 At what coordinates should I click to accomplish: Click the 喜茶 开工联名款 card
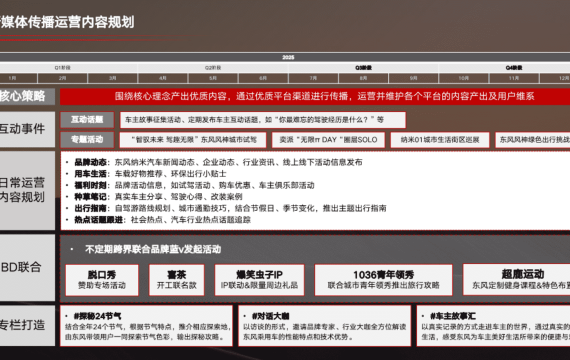tap(177, 280)
